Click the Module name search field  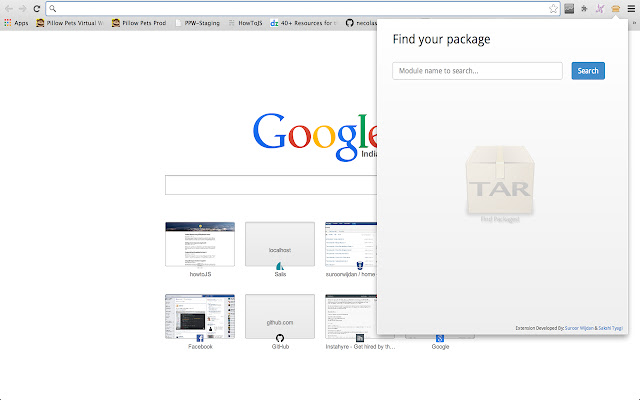[477, 71]
